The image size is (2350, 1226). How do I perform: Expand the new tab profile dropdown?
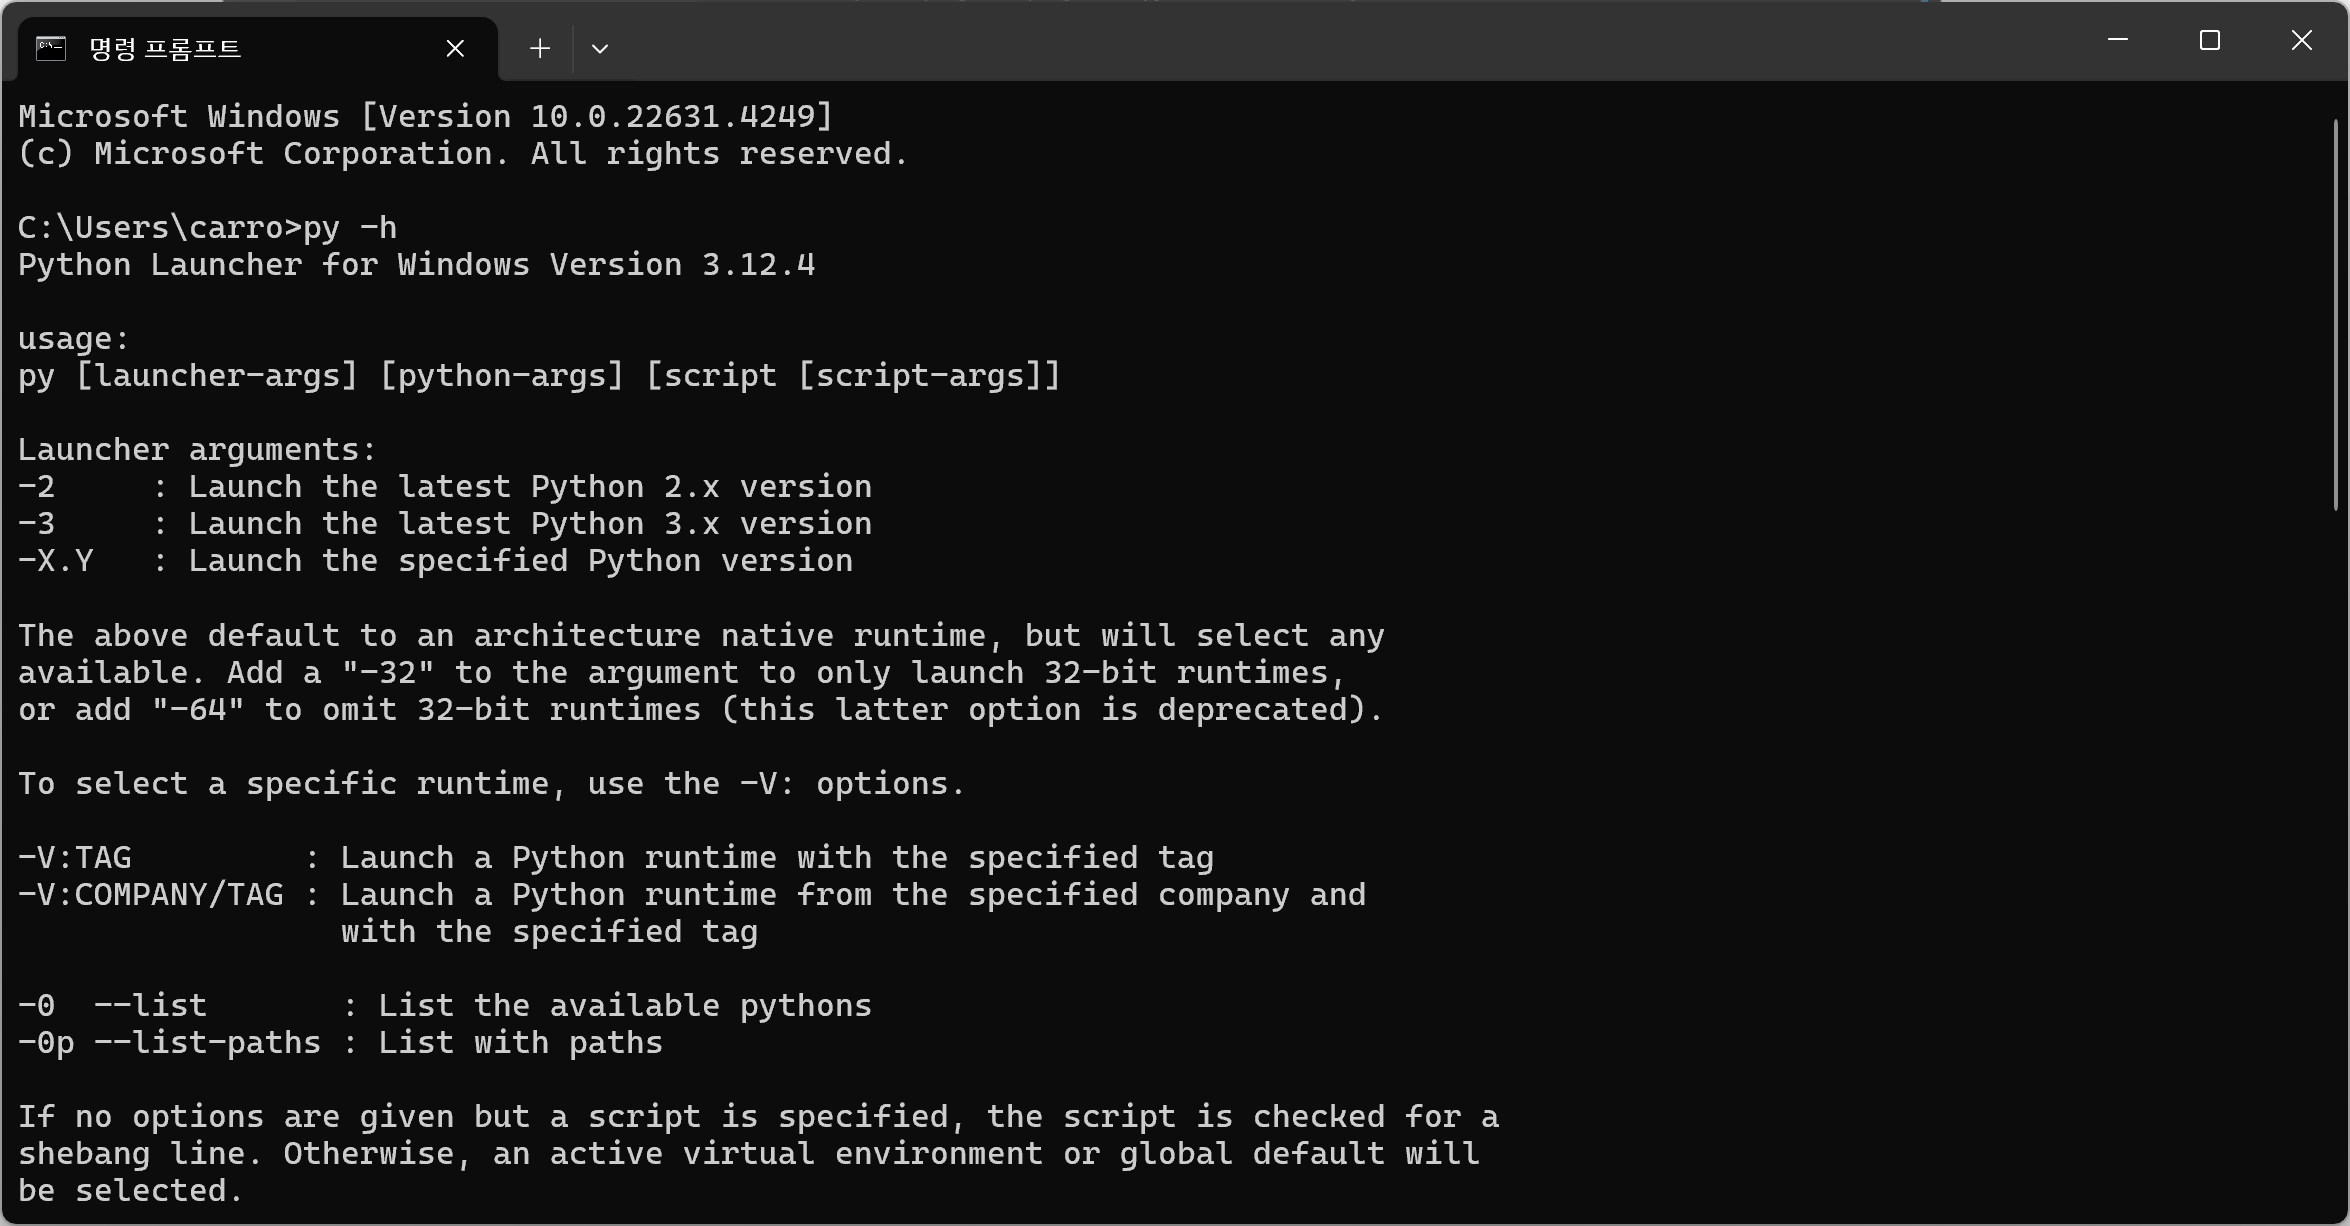(x=600, y=48)
